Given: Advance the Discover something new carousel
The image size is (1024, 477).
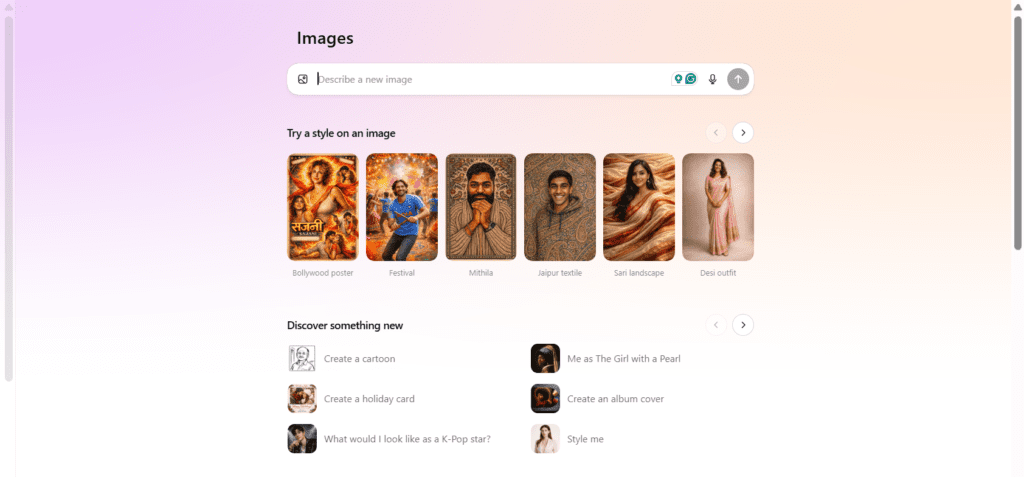Looking at the screenshot, I should click(x=743, y=325).
